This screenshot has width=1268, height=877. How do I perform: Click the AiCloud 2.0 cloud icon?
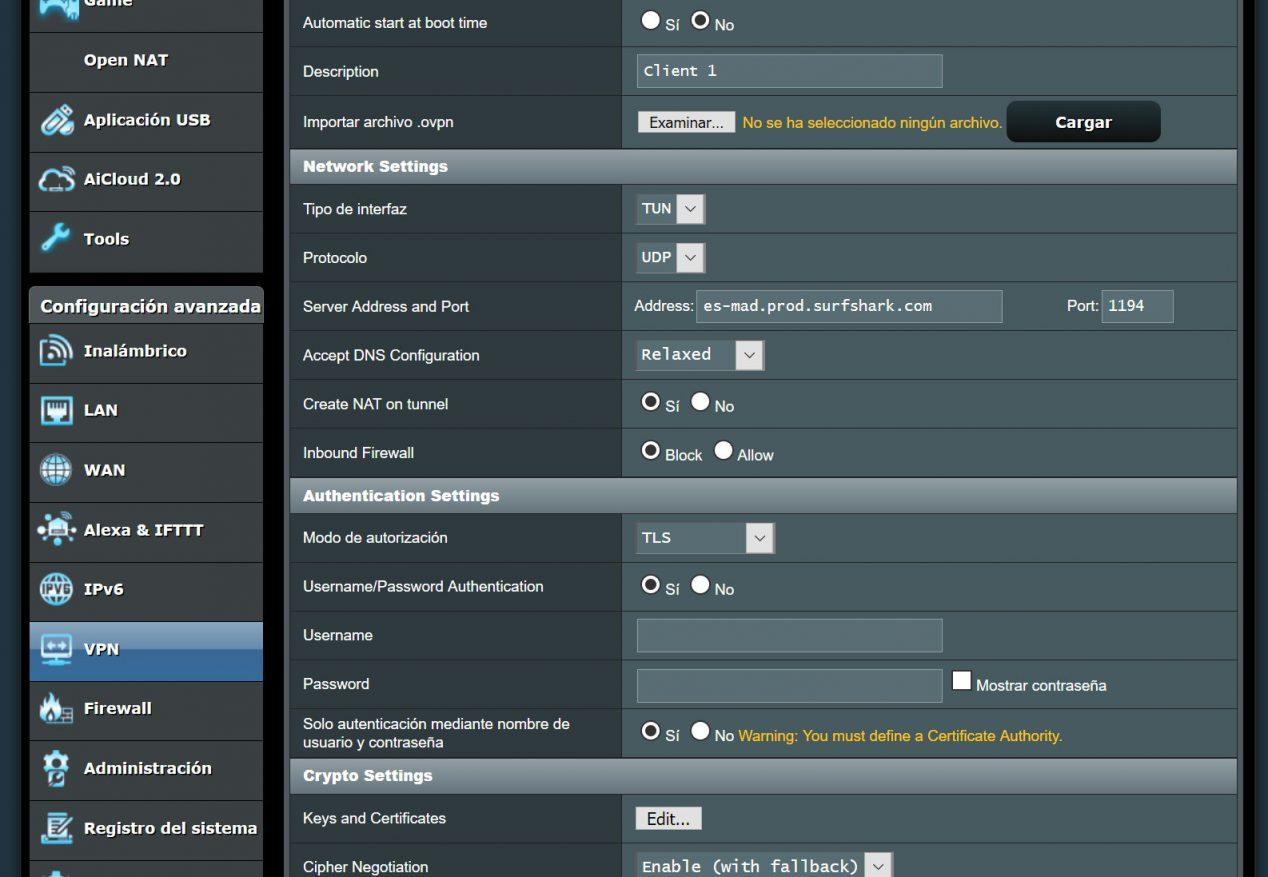point(57,180)
